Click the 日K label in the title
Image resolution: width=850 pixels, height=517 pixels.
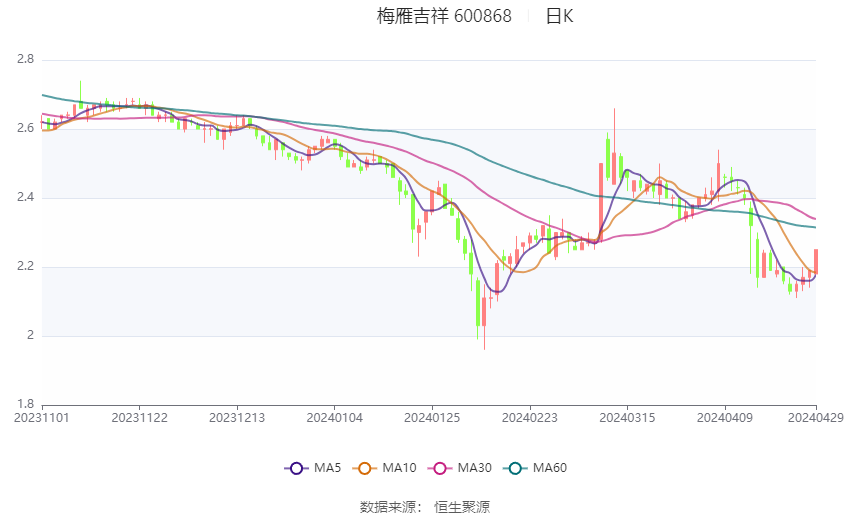tap(559, 16)
